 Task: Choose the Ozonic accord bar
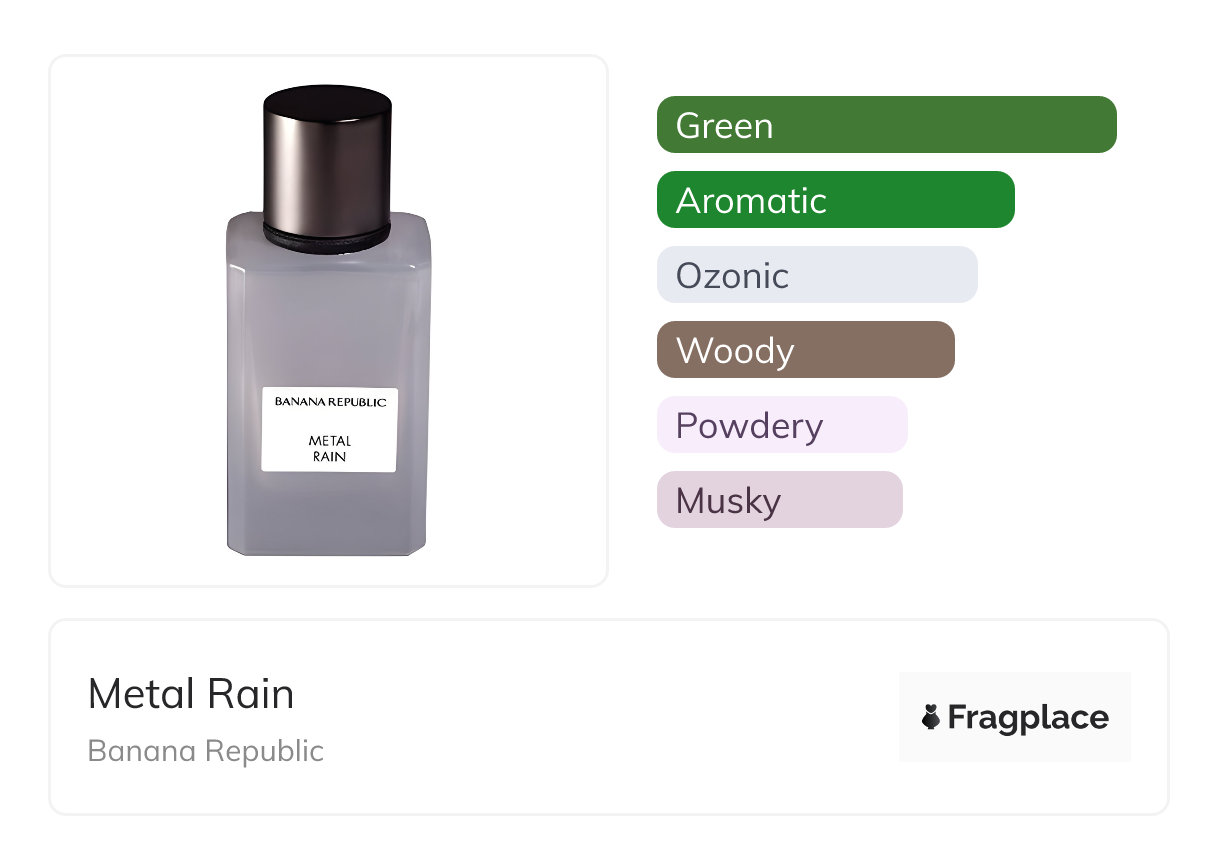pyautogui.click(x=817, y=275)
